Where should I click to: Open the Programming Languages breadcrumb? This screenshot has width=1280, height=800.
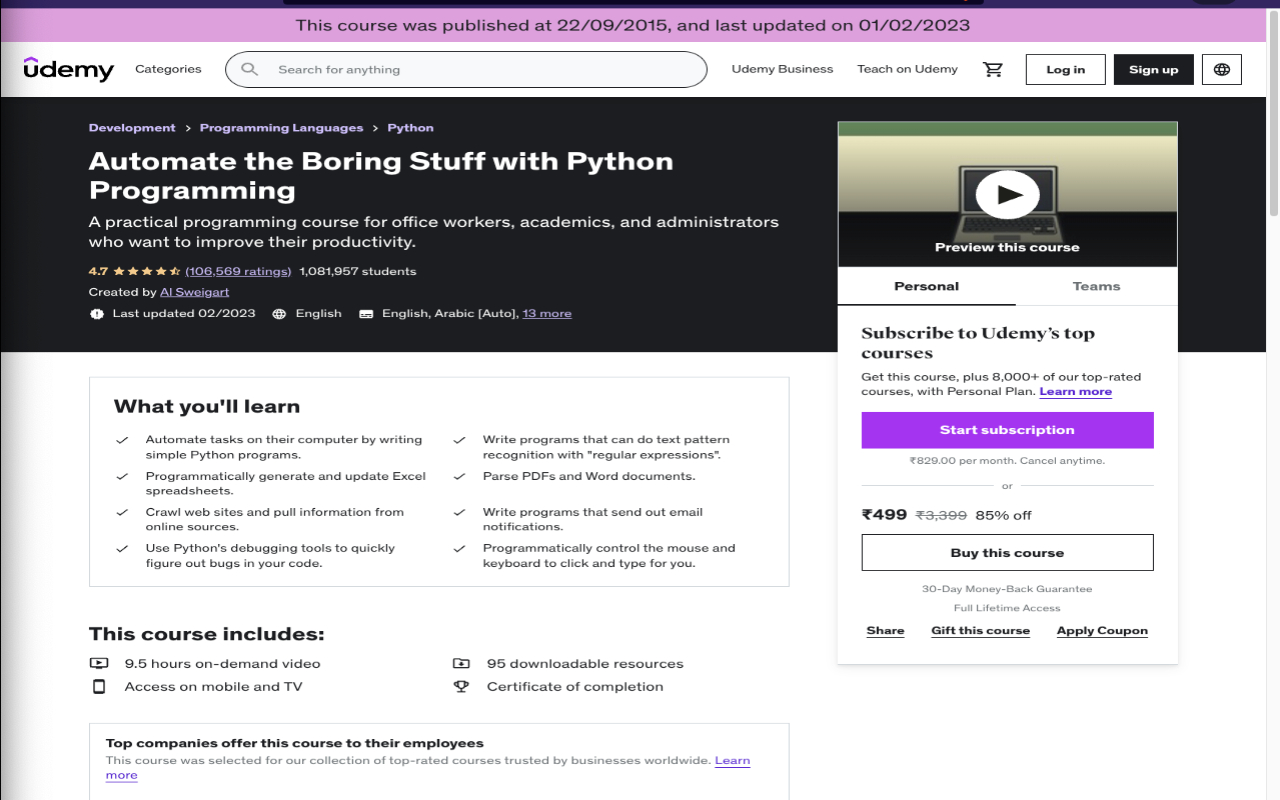point(281,128)
